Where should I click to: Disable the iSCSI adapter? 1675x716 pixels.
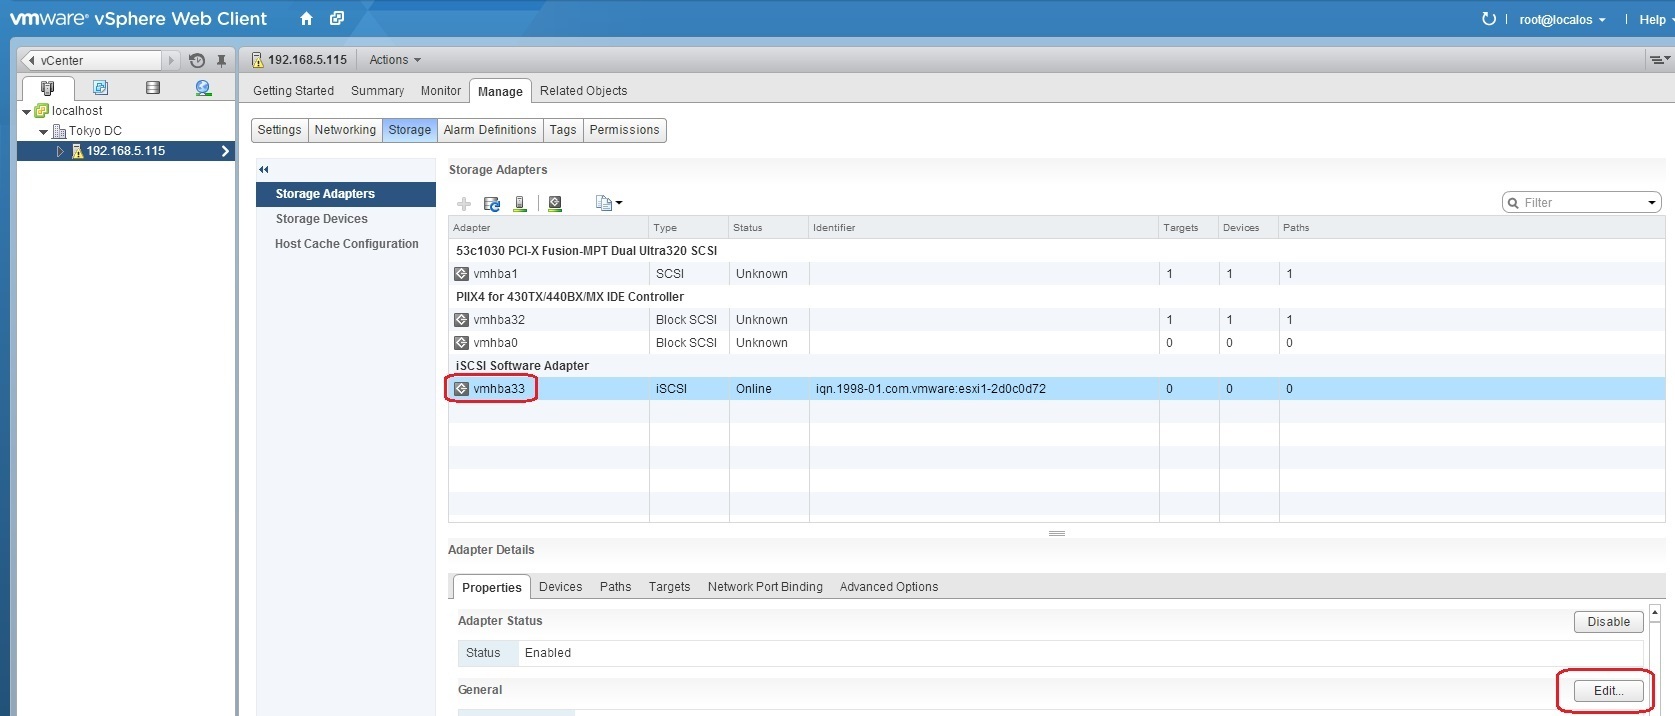1608,622
